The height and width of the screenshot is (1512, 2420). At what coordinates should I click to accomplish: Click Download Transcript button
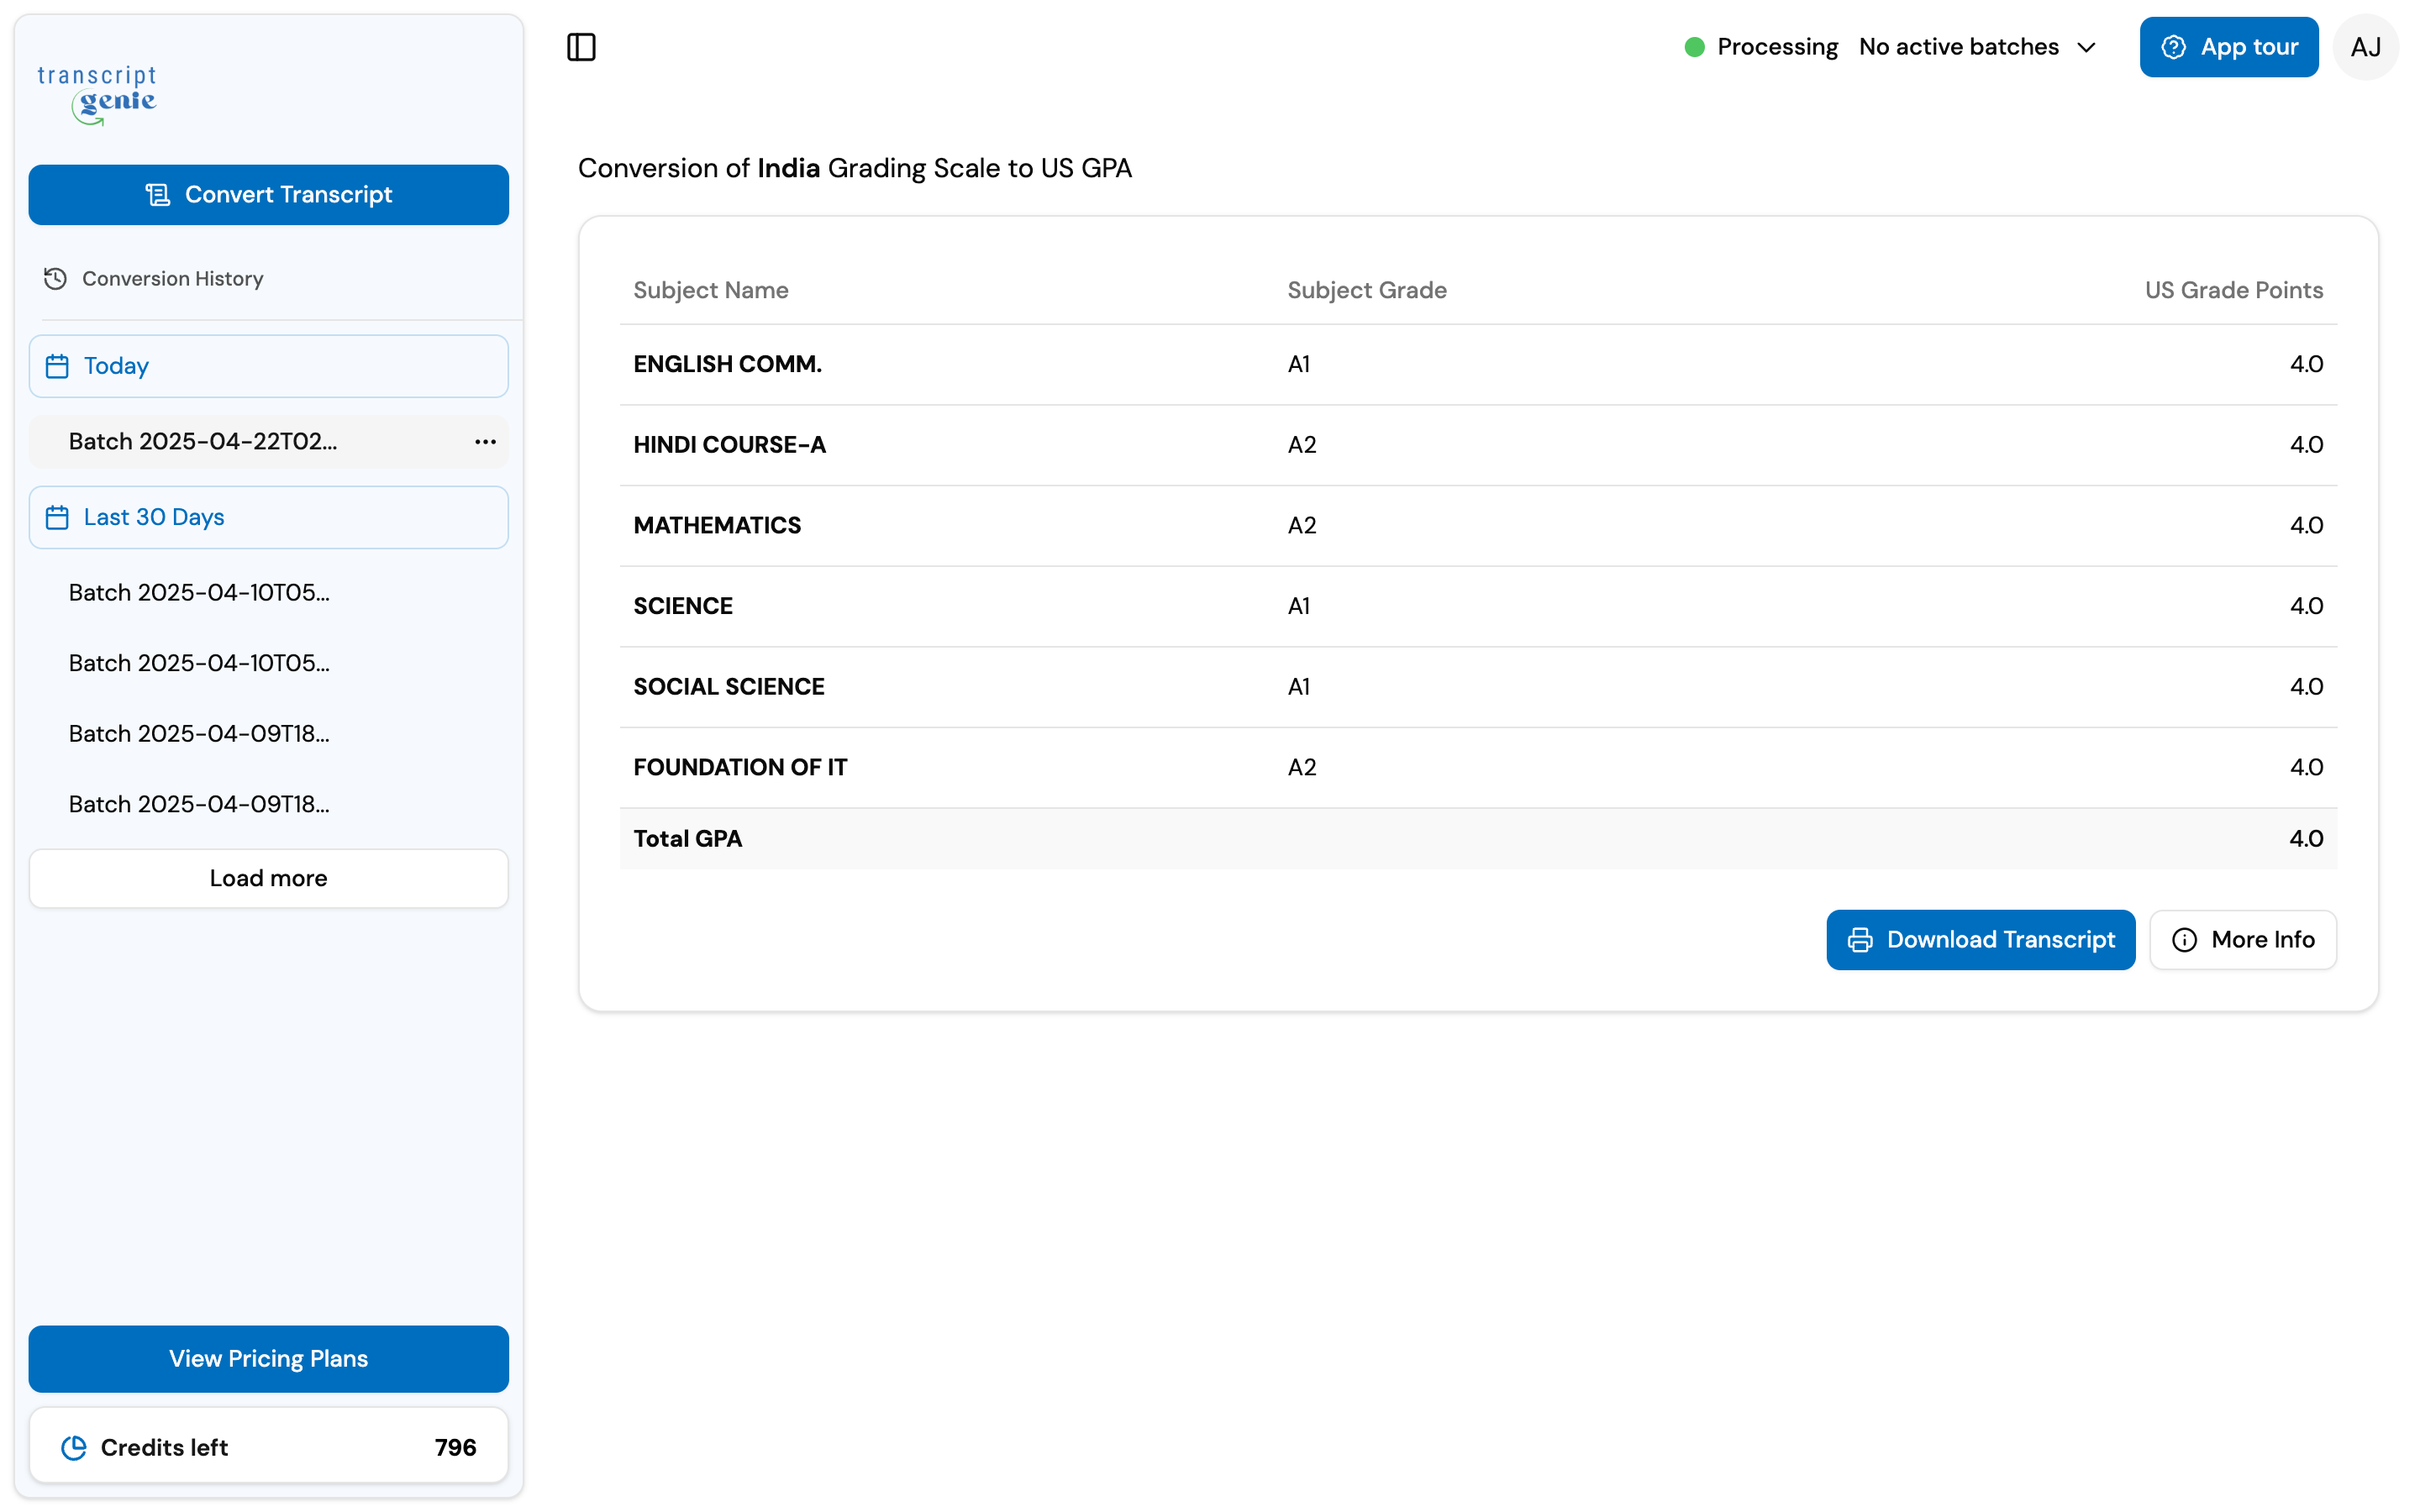tap(1980, 940)
